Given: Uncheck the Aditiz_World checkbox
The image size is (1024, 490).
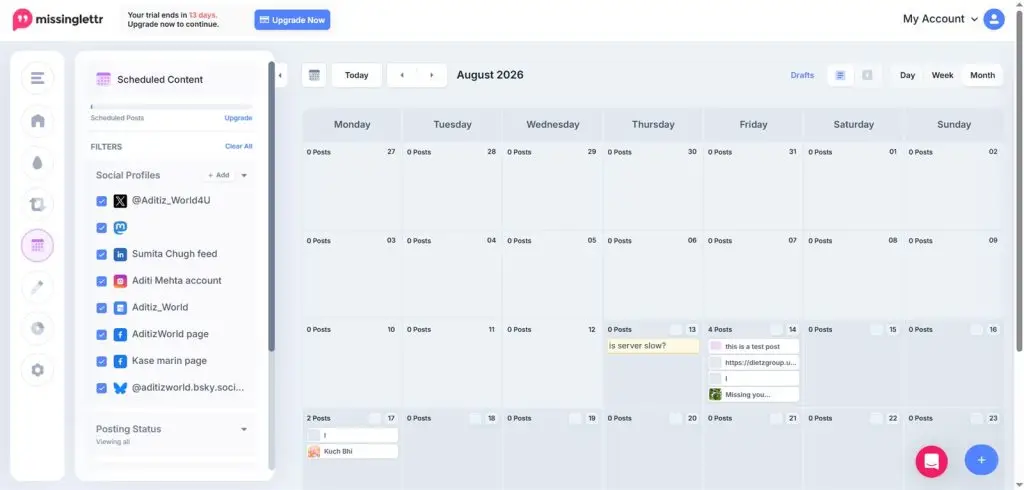Looking at the screenshot, I should click(101, 308).
